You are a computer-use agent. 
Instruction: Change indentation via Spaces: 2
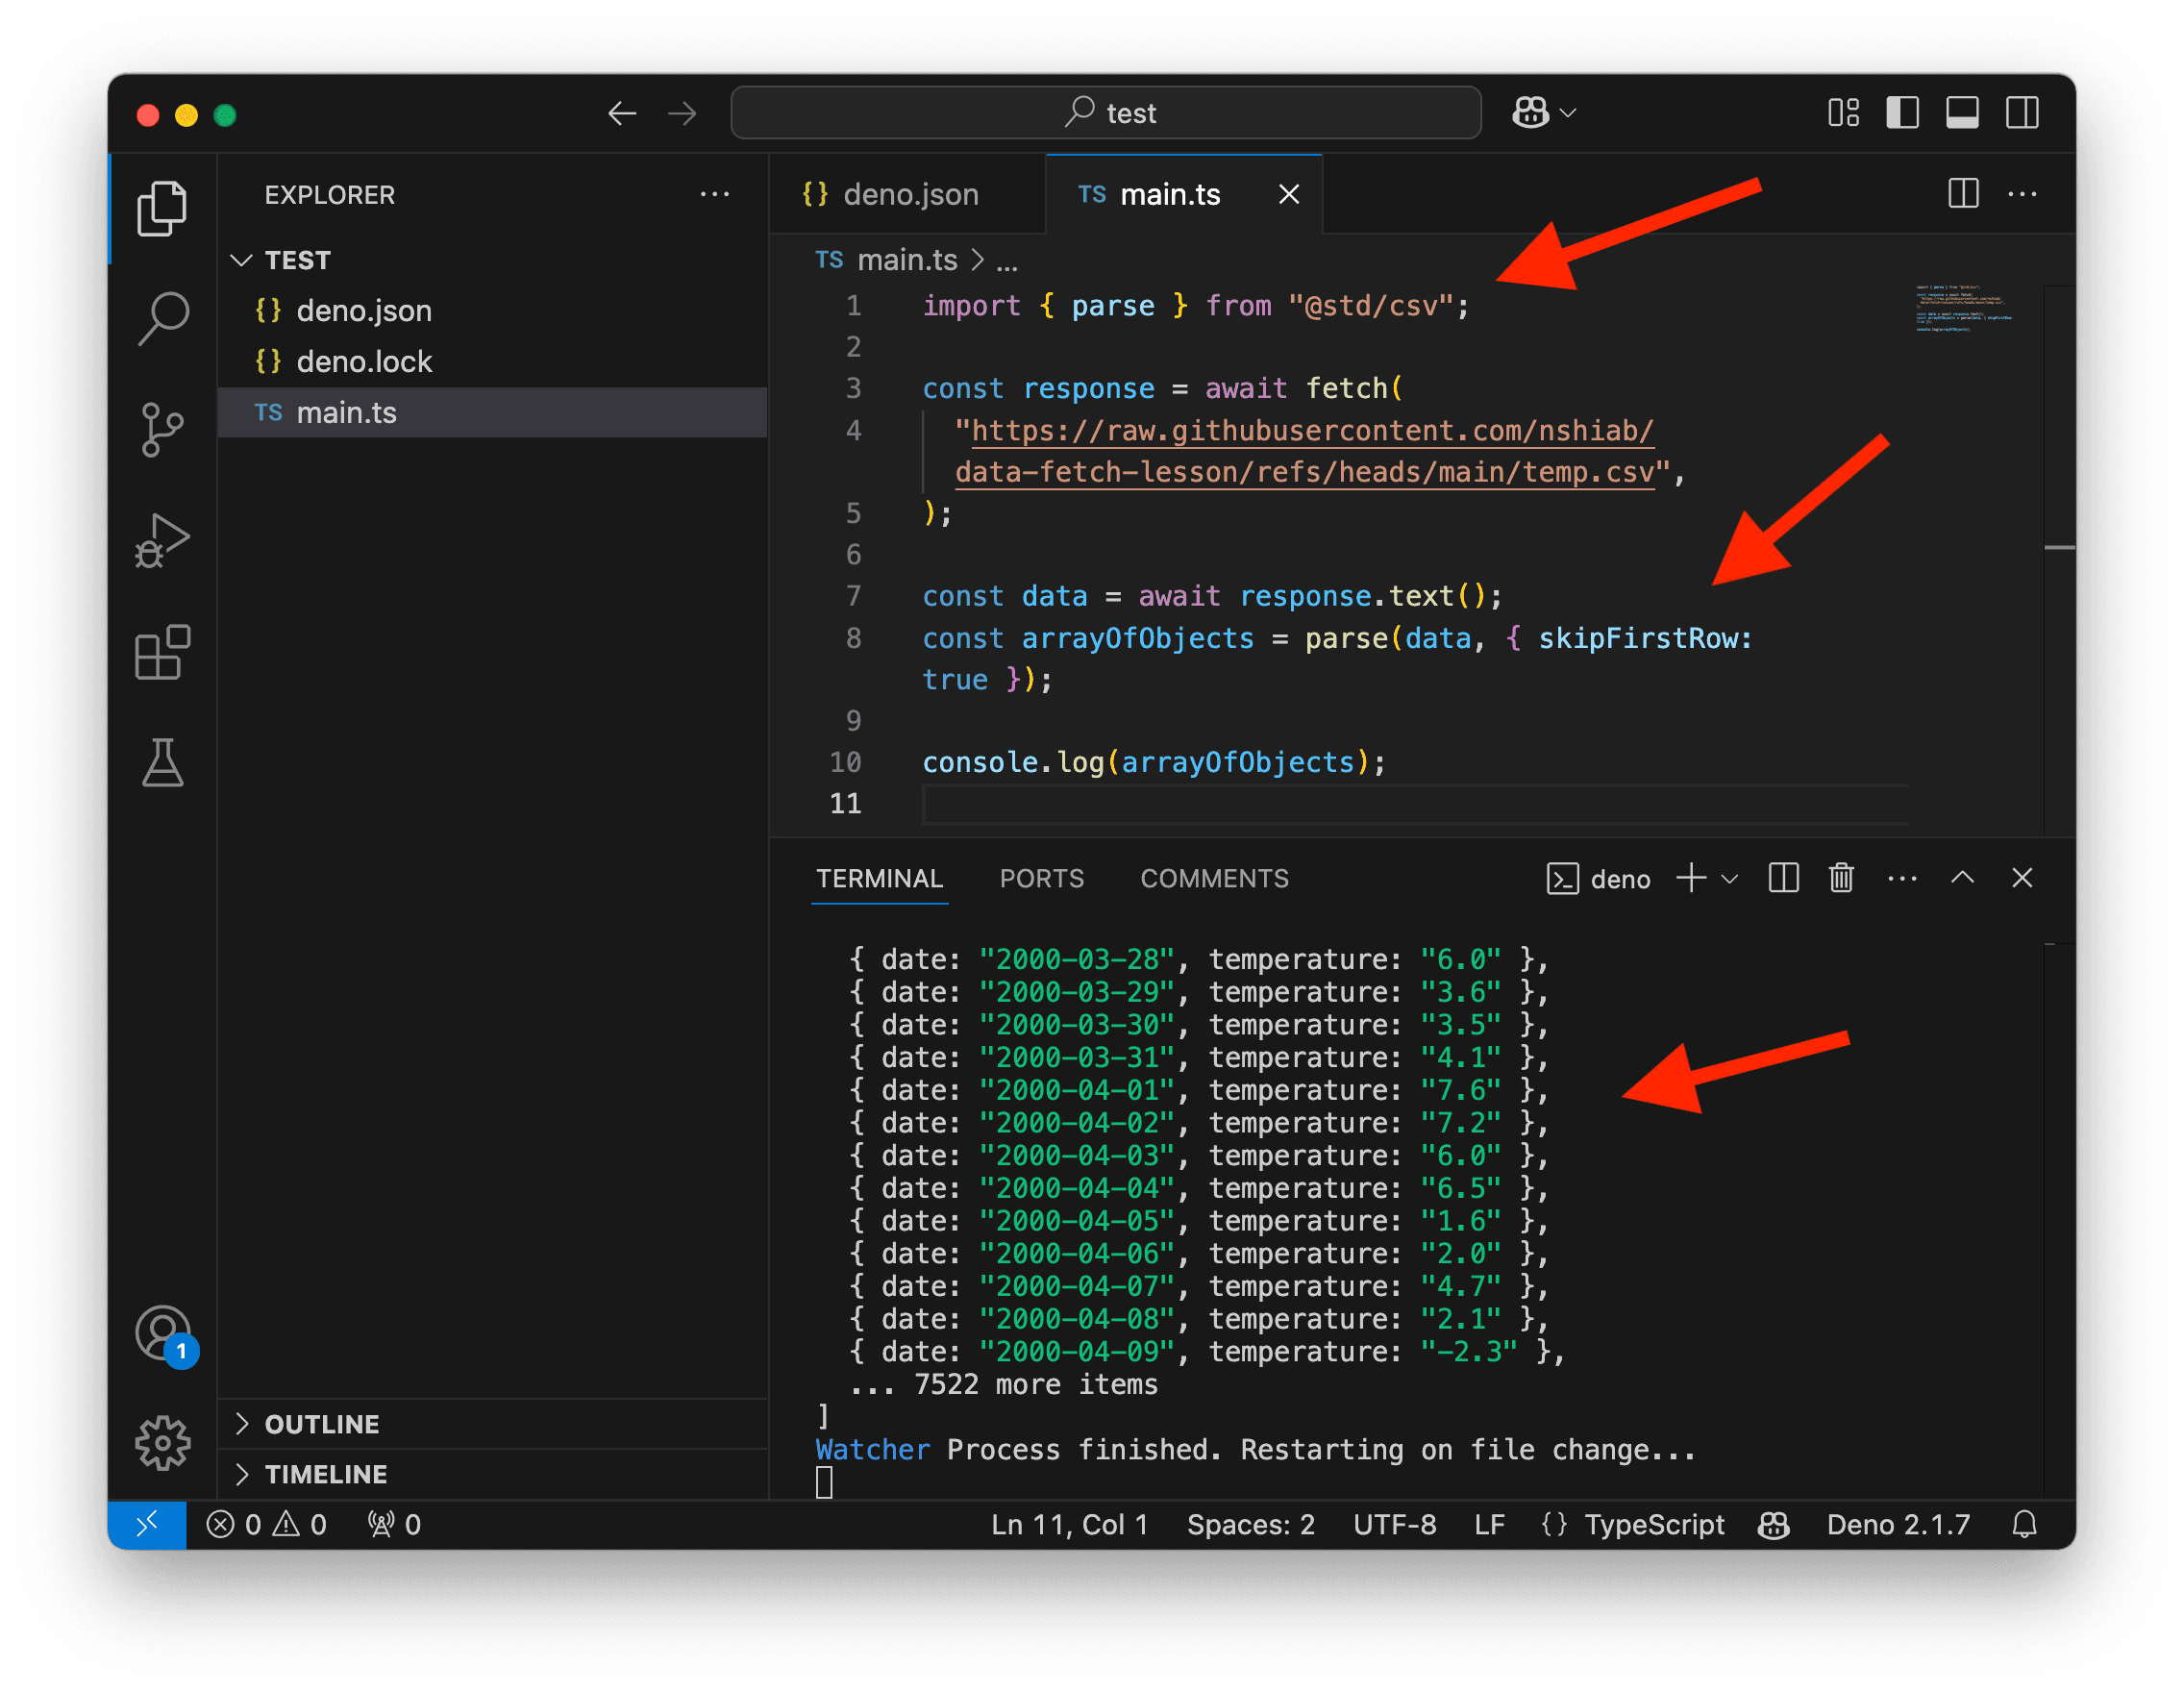pos(1250,1524)
